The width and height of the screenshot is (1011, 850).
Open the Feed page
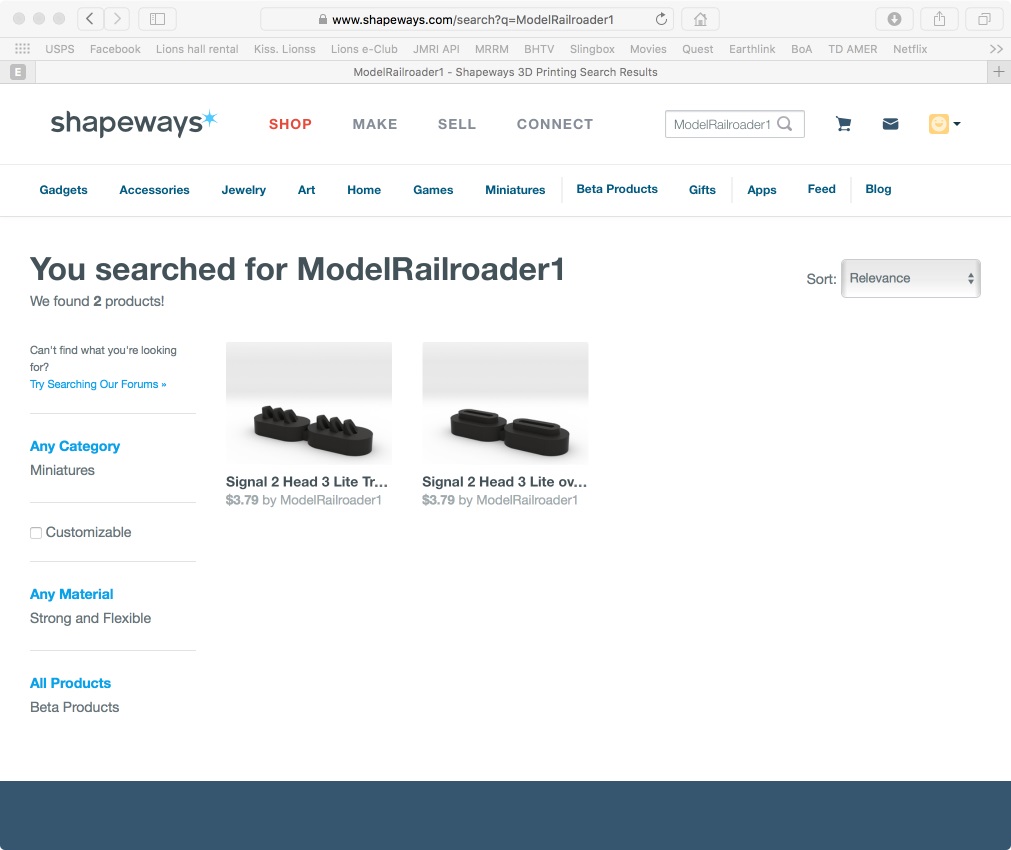tap(821, 189)
